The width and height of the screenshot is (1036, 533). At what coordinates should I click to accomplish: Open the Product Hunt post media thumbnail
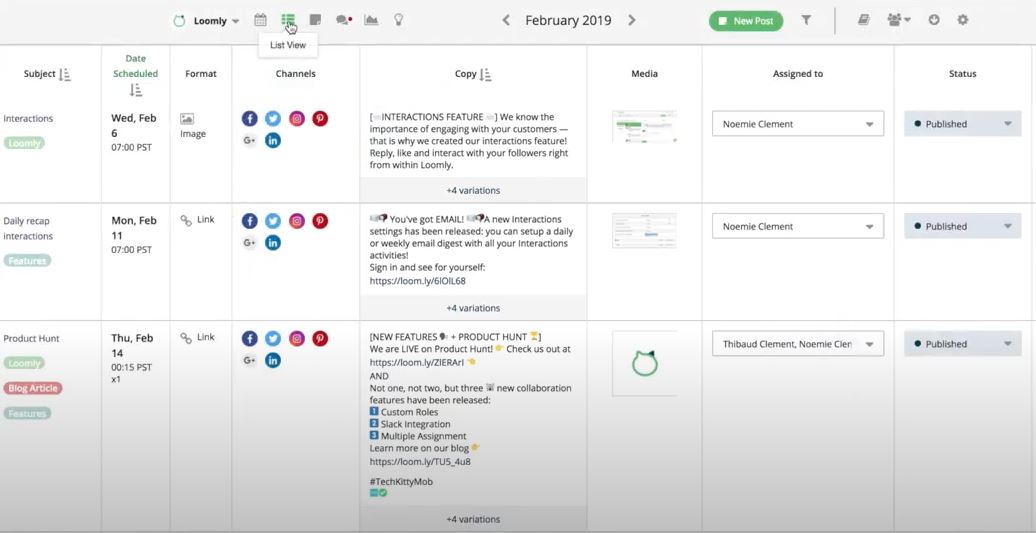(644, 363)
